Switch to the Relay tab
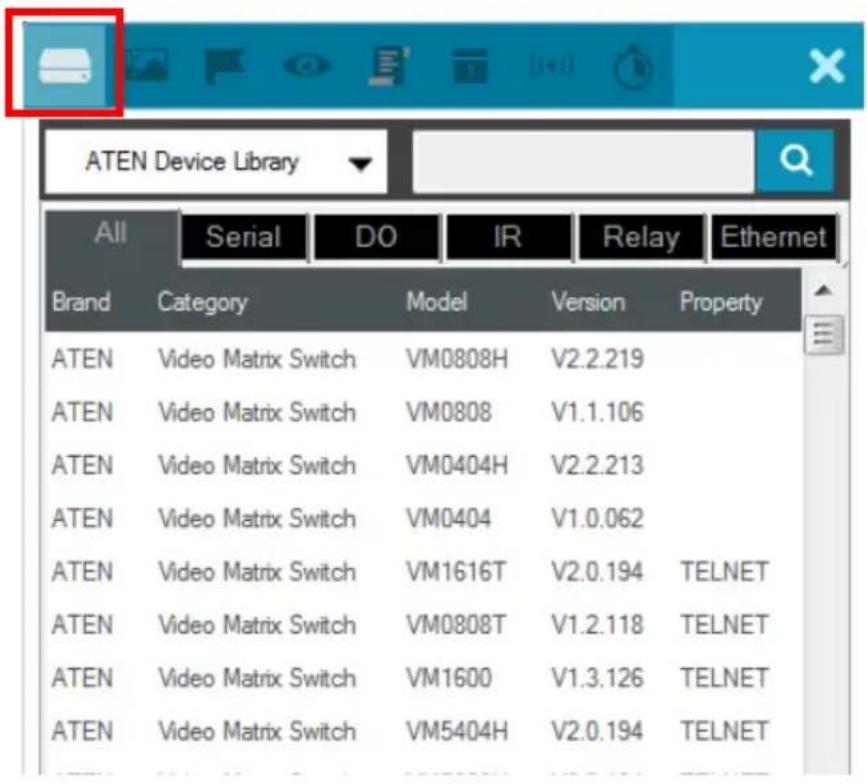 pyautogui.click(x=641, y=237)
